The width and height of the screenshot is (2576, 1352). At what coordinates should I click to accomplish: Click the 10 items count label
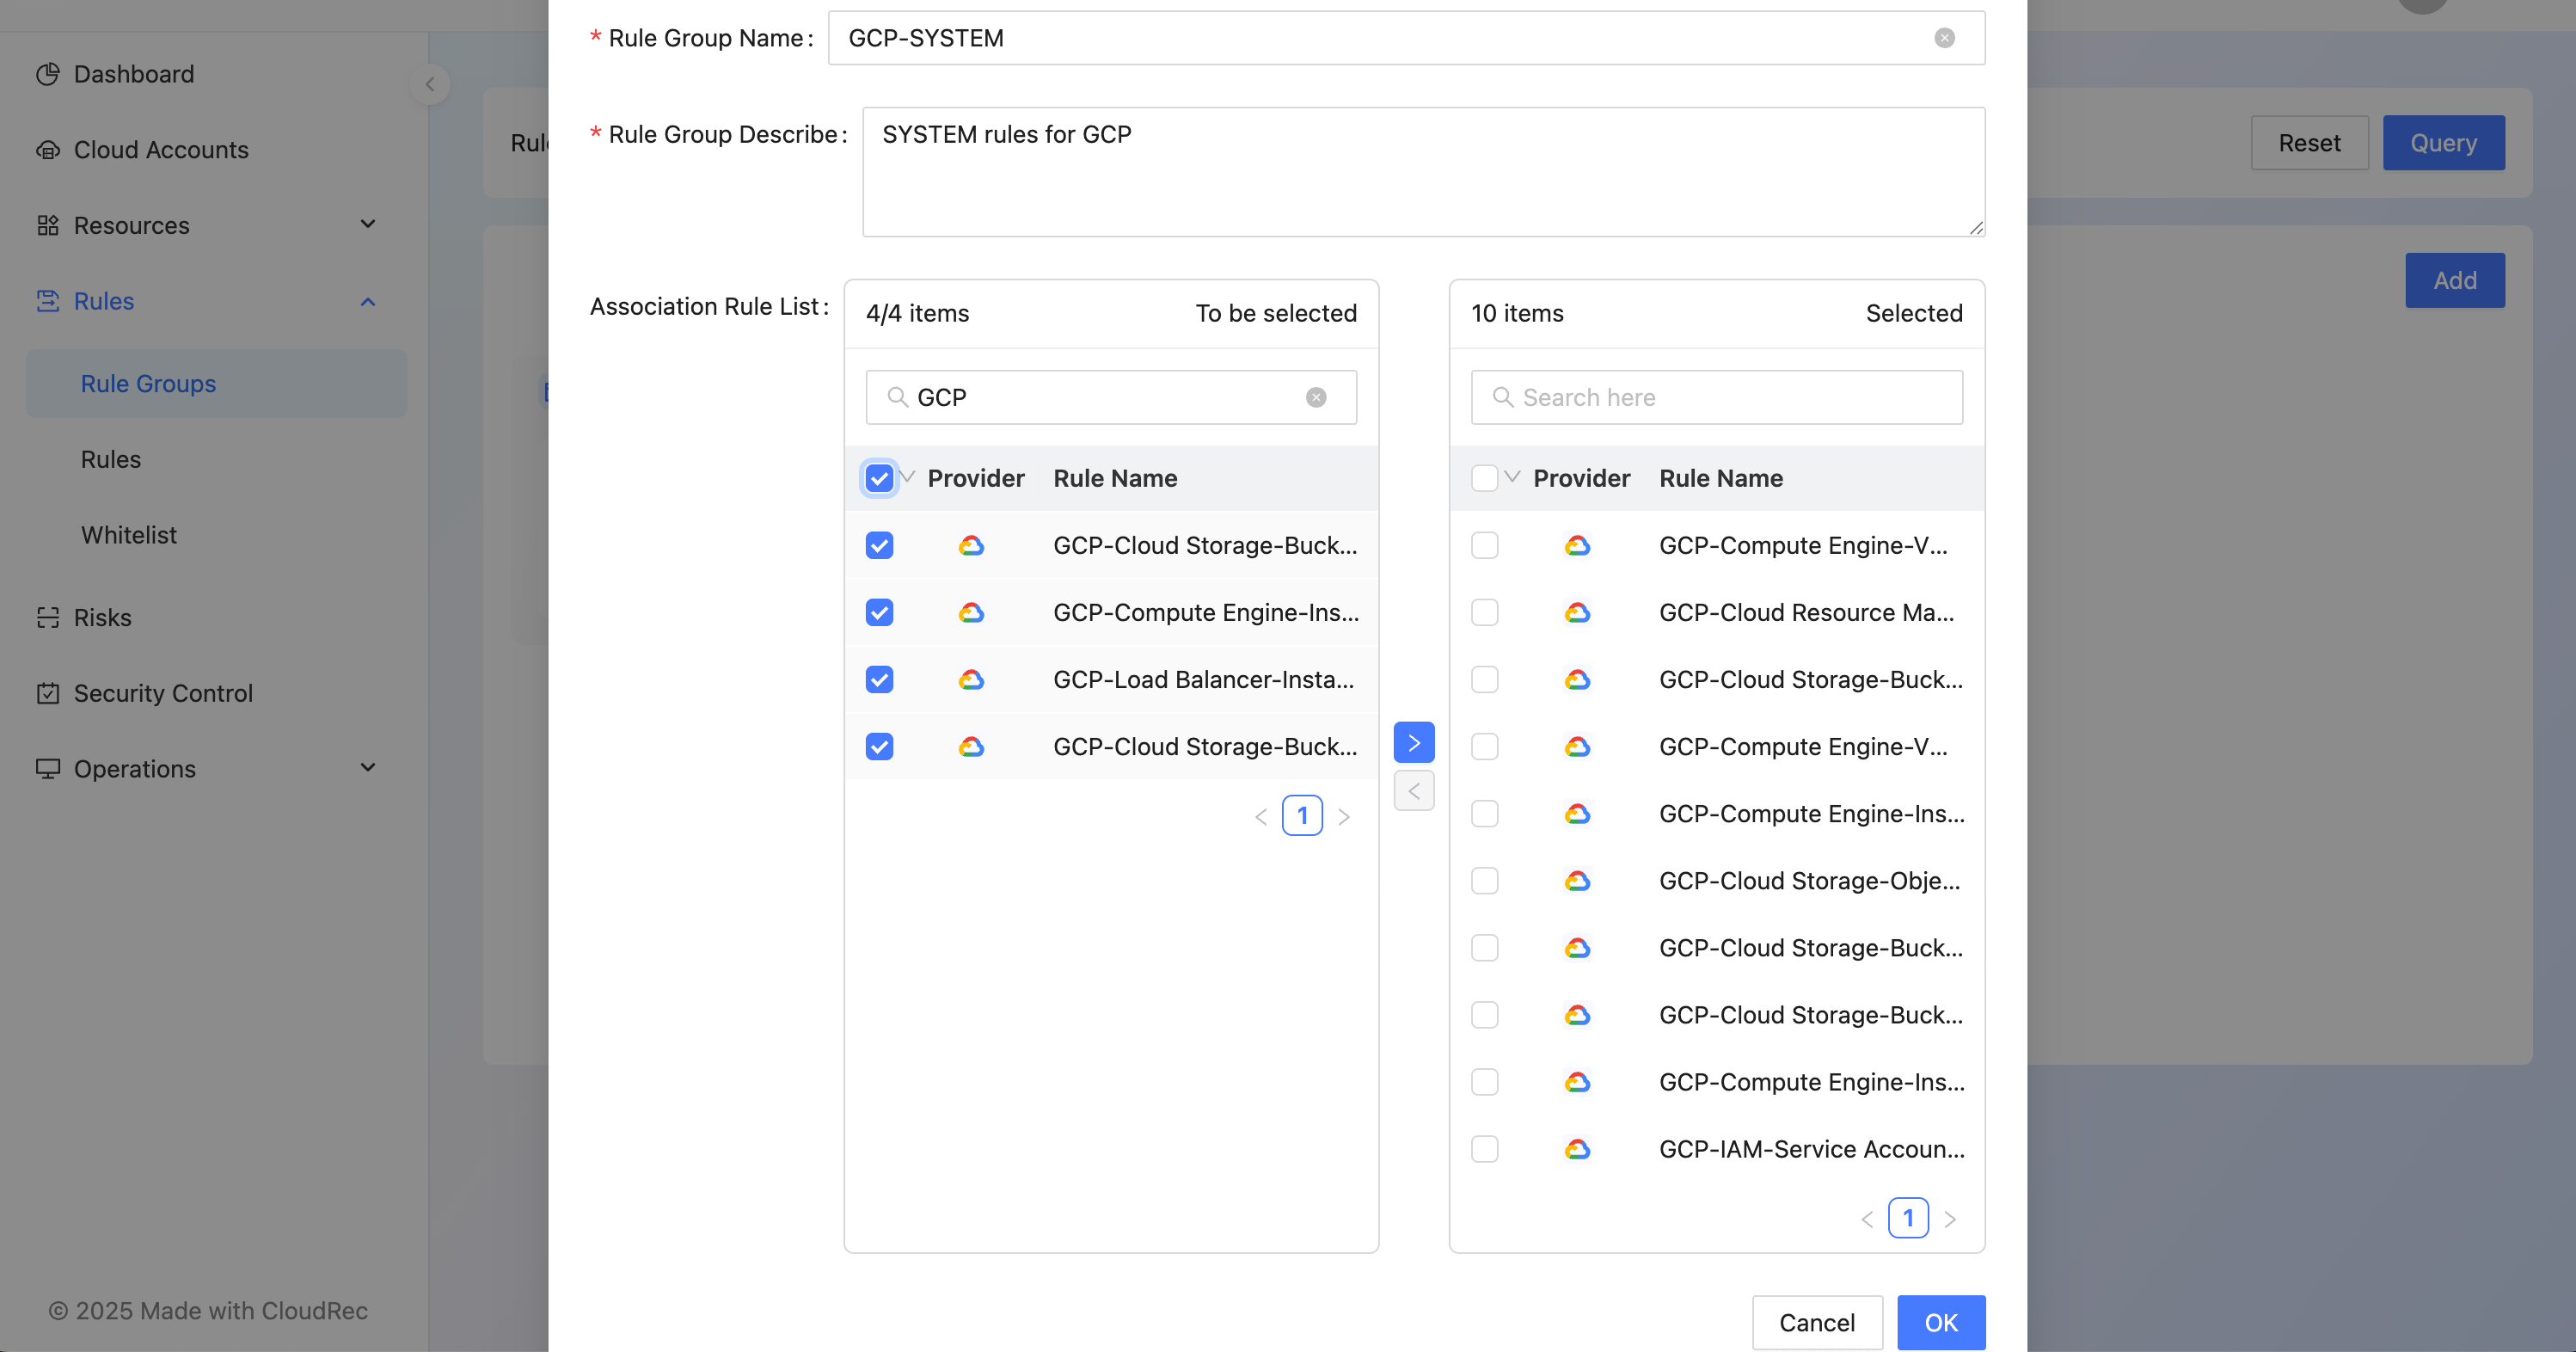[x=1517, y=313]
